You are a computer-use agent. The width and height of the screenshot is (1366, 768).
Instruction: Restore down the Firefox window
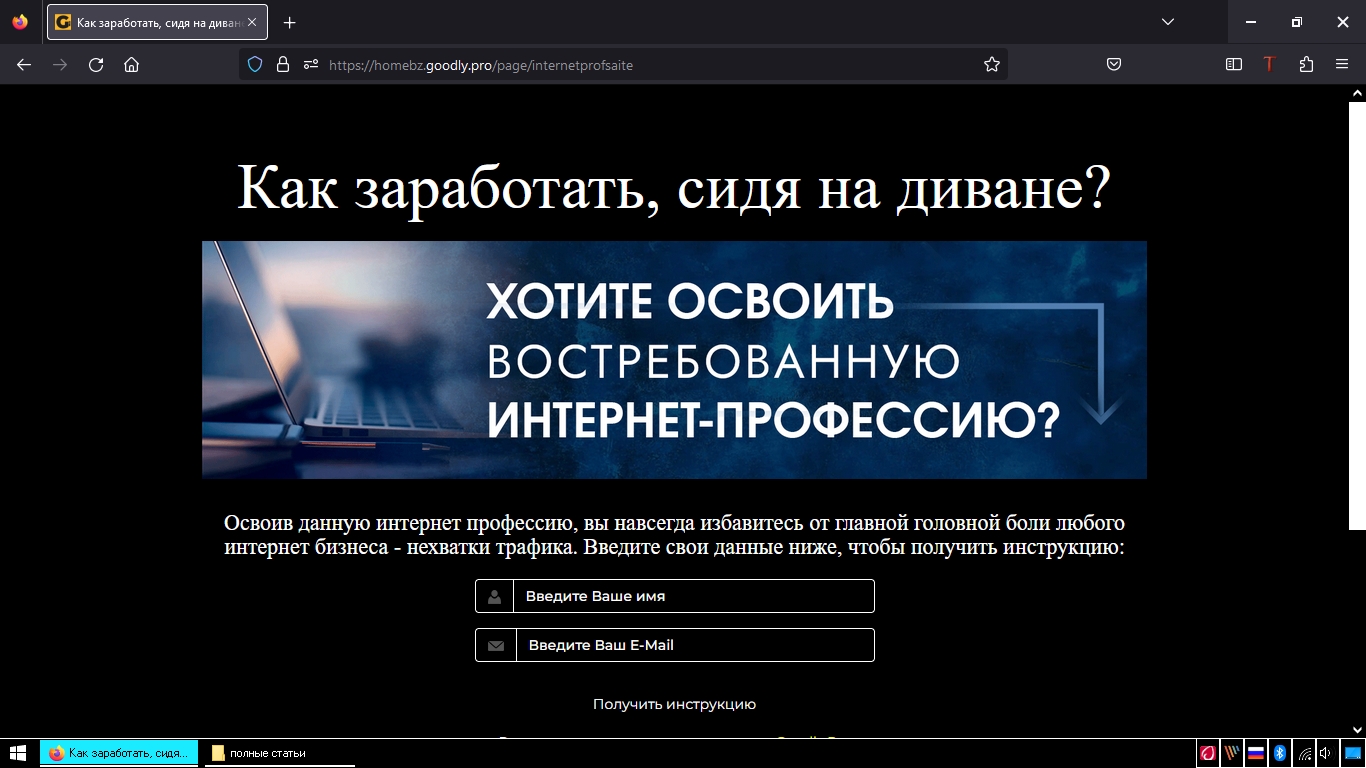point(1296,22)
